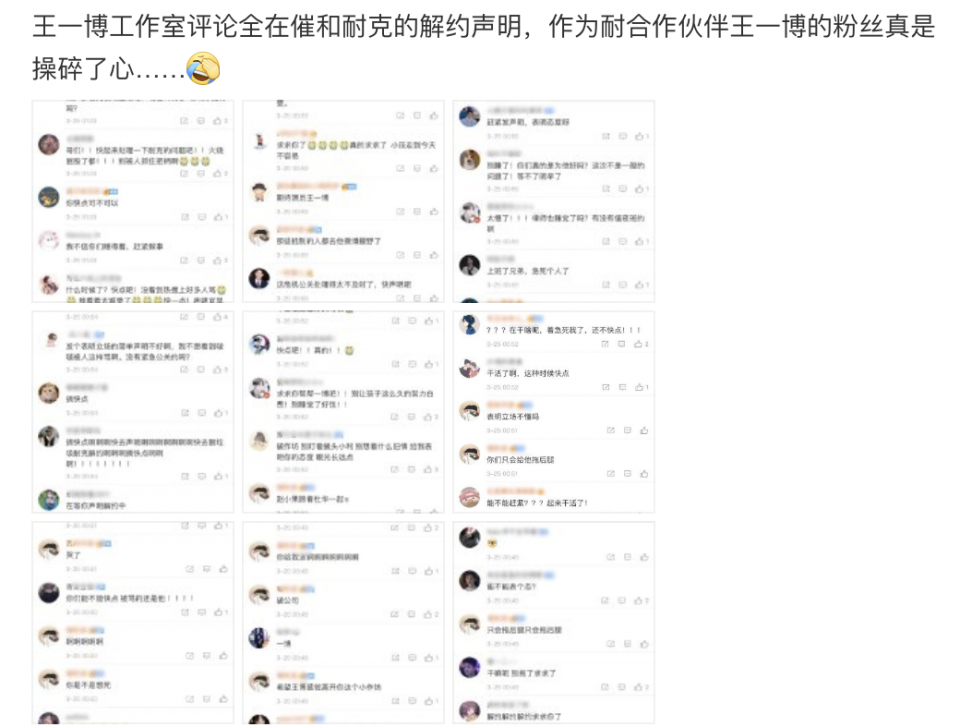
Task: Open thumbnail with comment 期待演员王一博
Action: coord(343,202)
